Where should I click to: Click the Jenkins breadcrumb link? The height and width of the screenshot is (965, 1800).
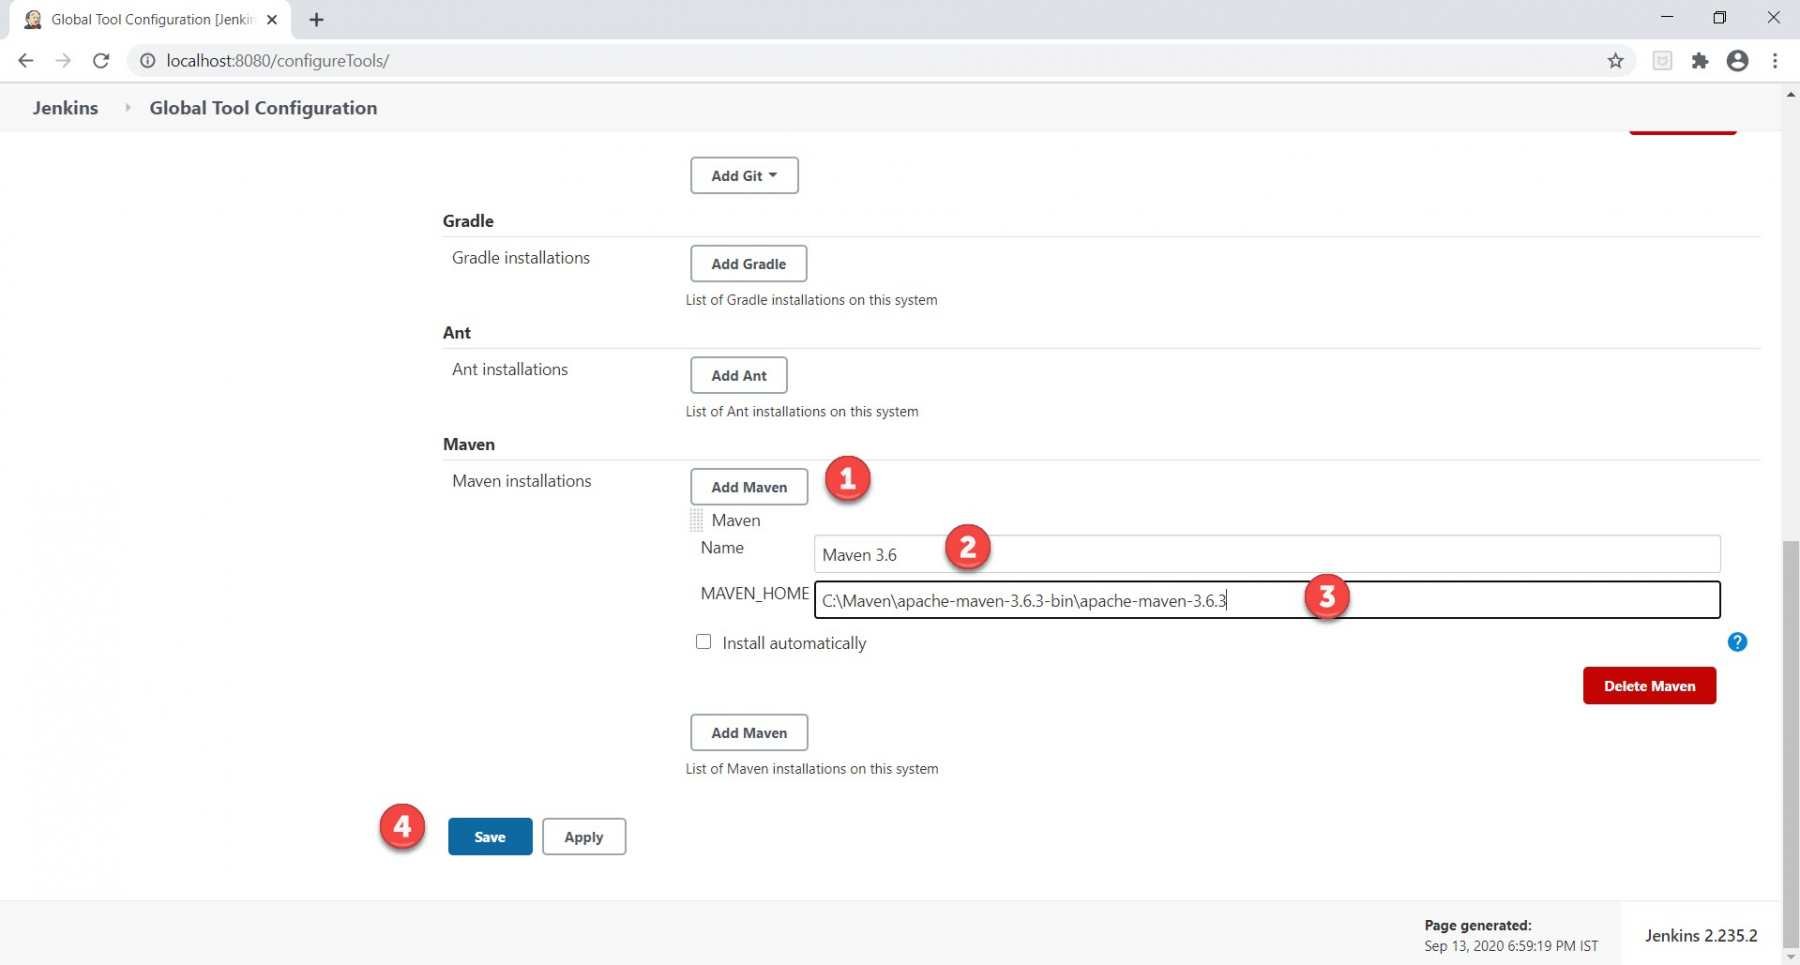coord(64,107)
